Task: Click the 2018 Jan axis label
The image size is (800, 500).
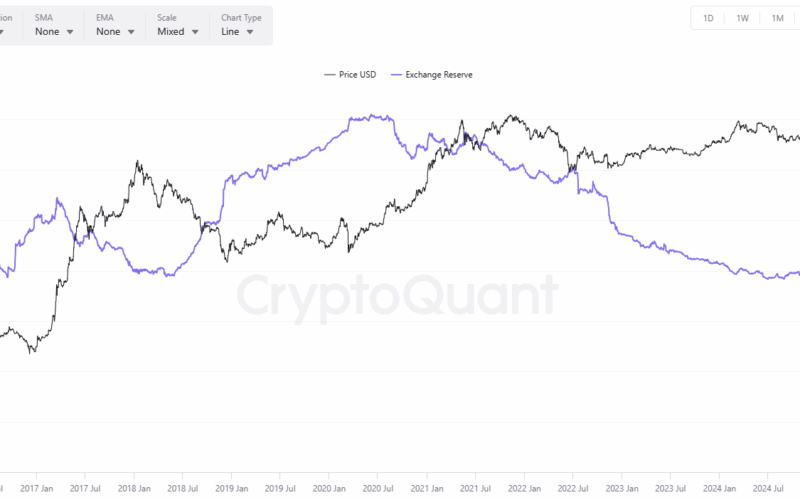Action: coord(133,487)
